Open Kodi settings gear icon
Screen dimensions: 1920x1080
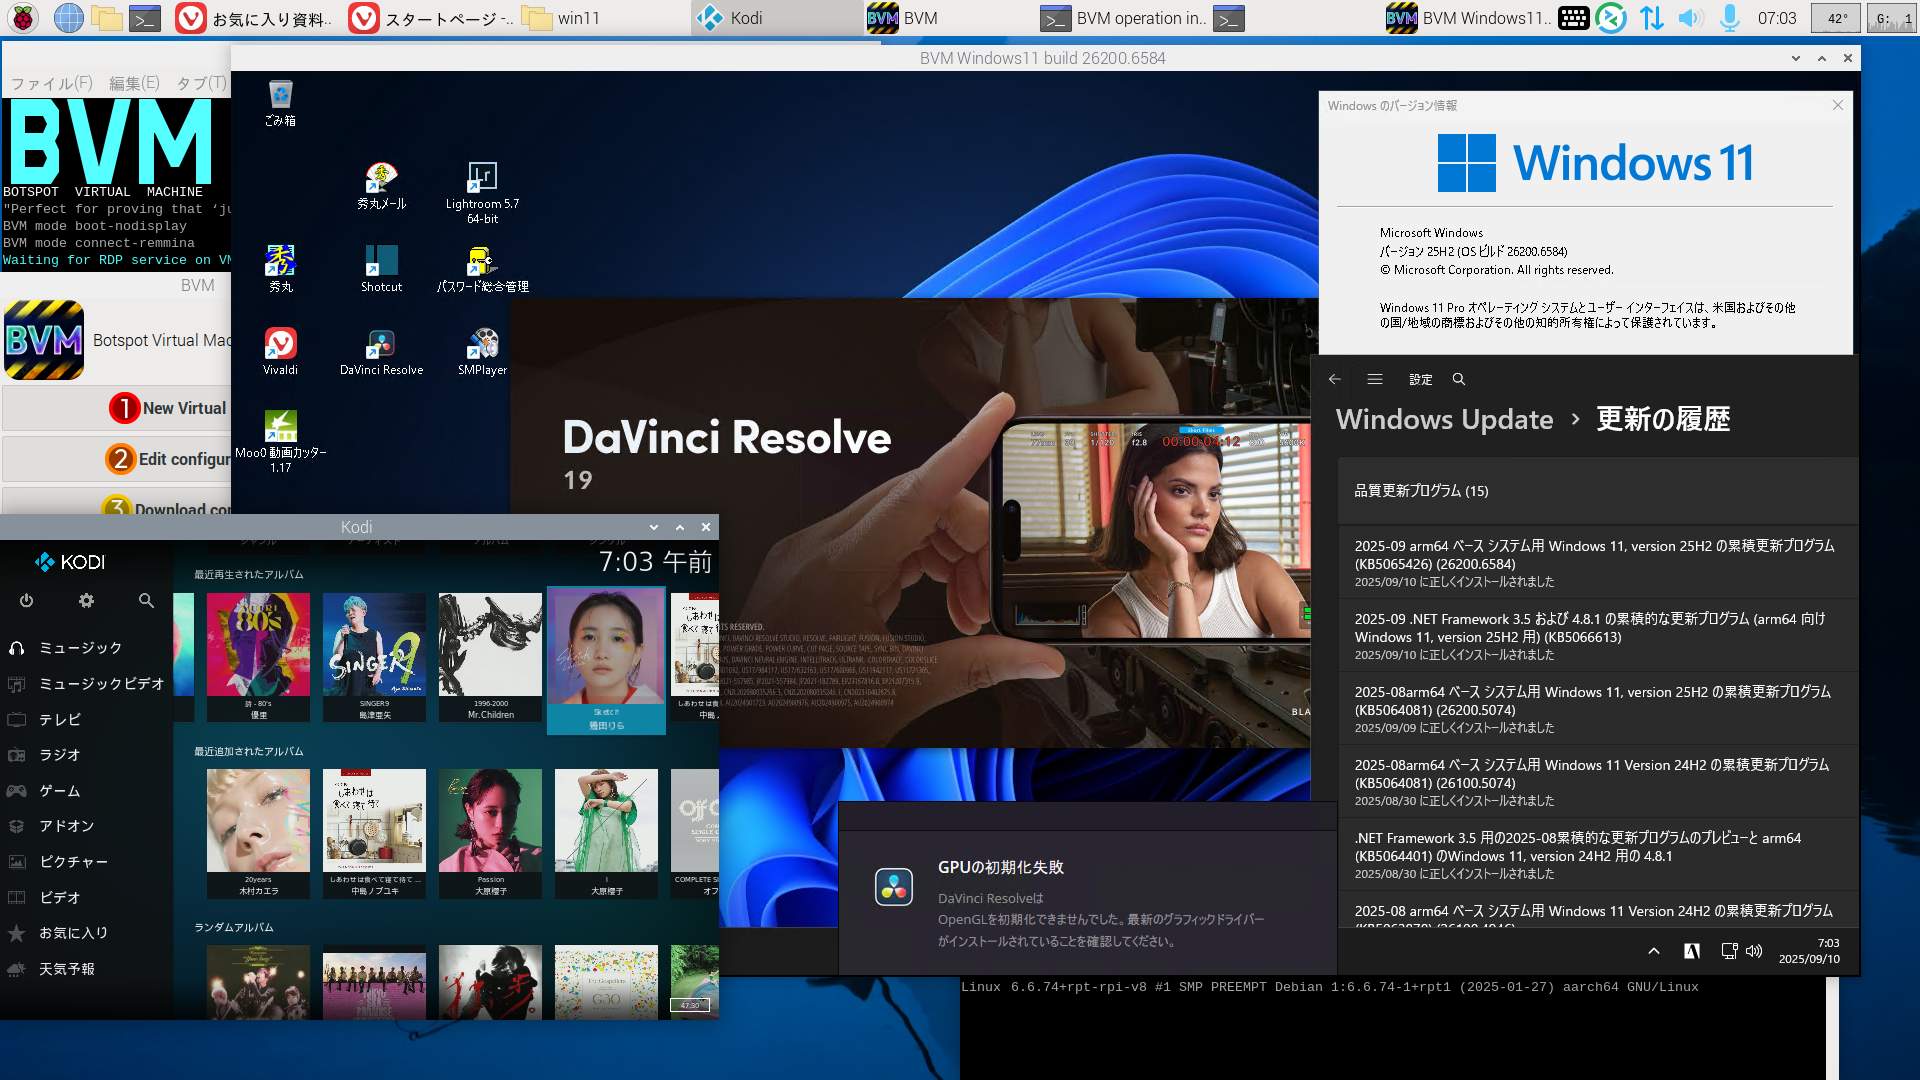[86, 601]
